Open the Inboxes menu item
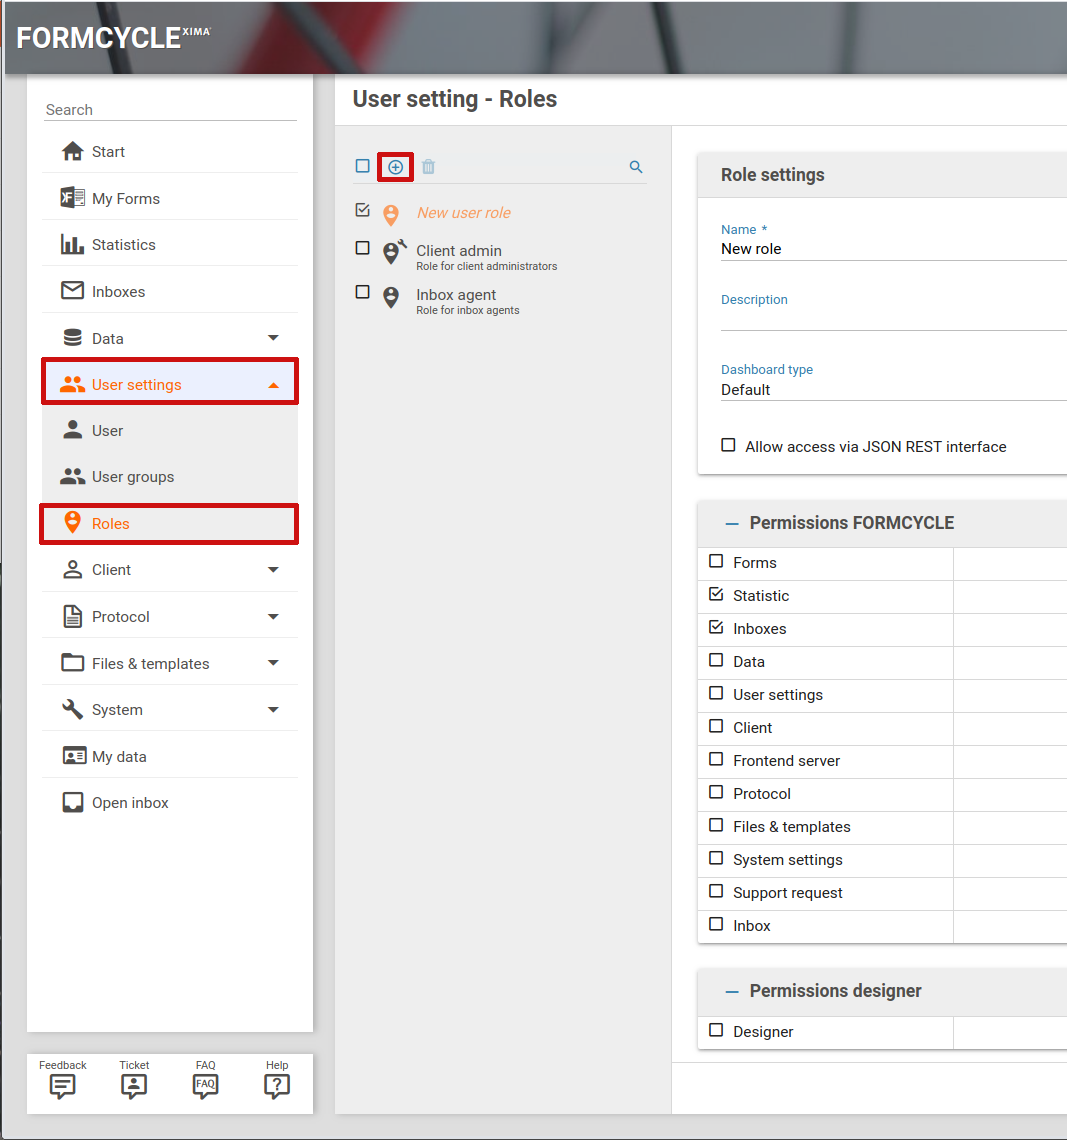Image resolution: width=1067 pixels, height=1140 pixels. [118, 292]
